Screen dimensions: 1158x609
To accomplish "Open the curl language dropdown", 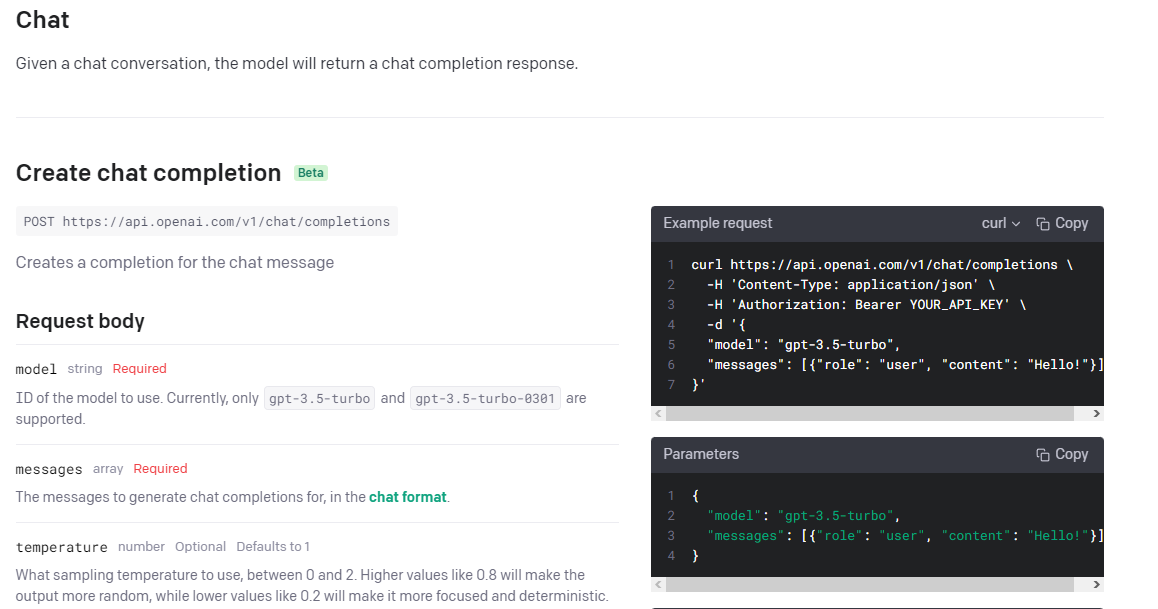I will pos(1001,223).
